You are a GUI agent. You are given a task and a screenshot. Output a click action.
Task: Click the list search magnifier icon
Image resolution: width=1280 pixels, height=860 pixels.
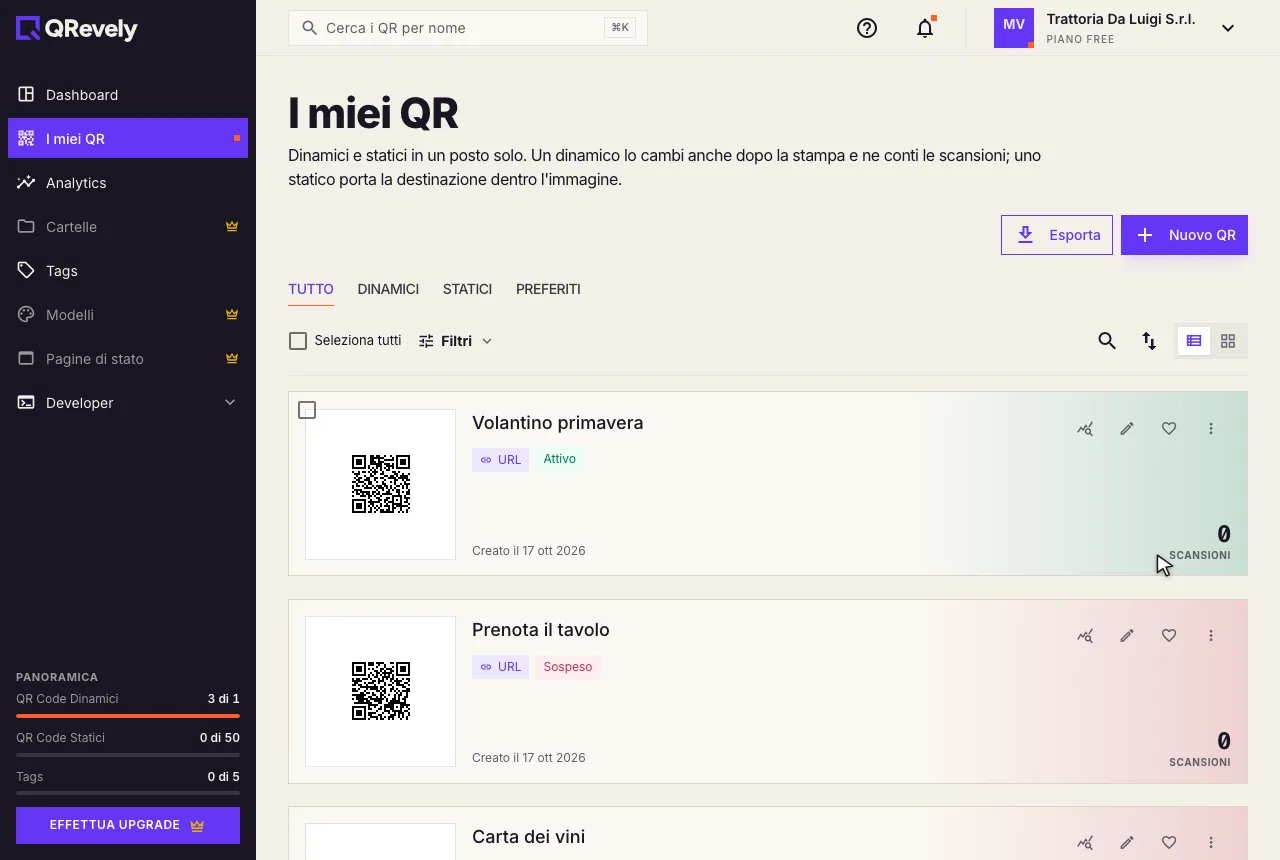(1107, 341)
